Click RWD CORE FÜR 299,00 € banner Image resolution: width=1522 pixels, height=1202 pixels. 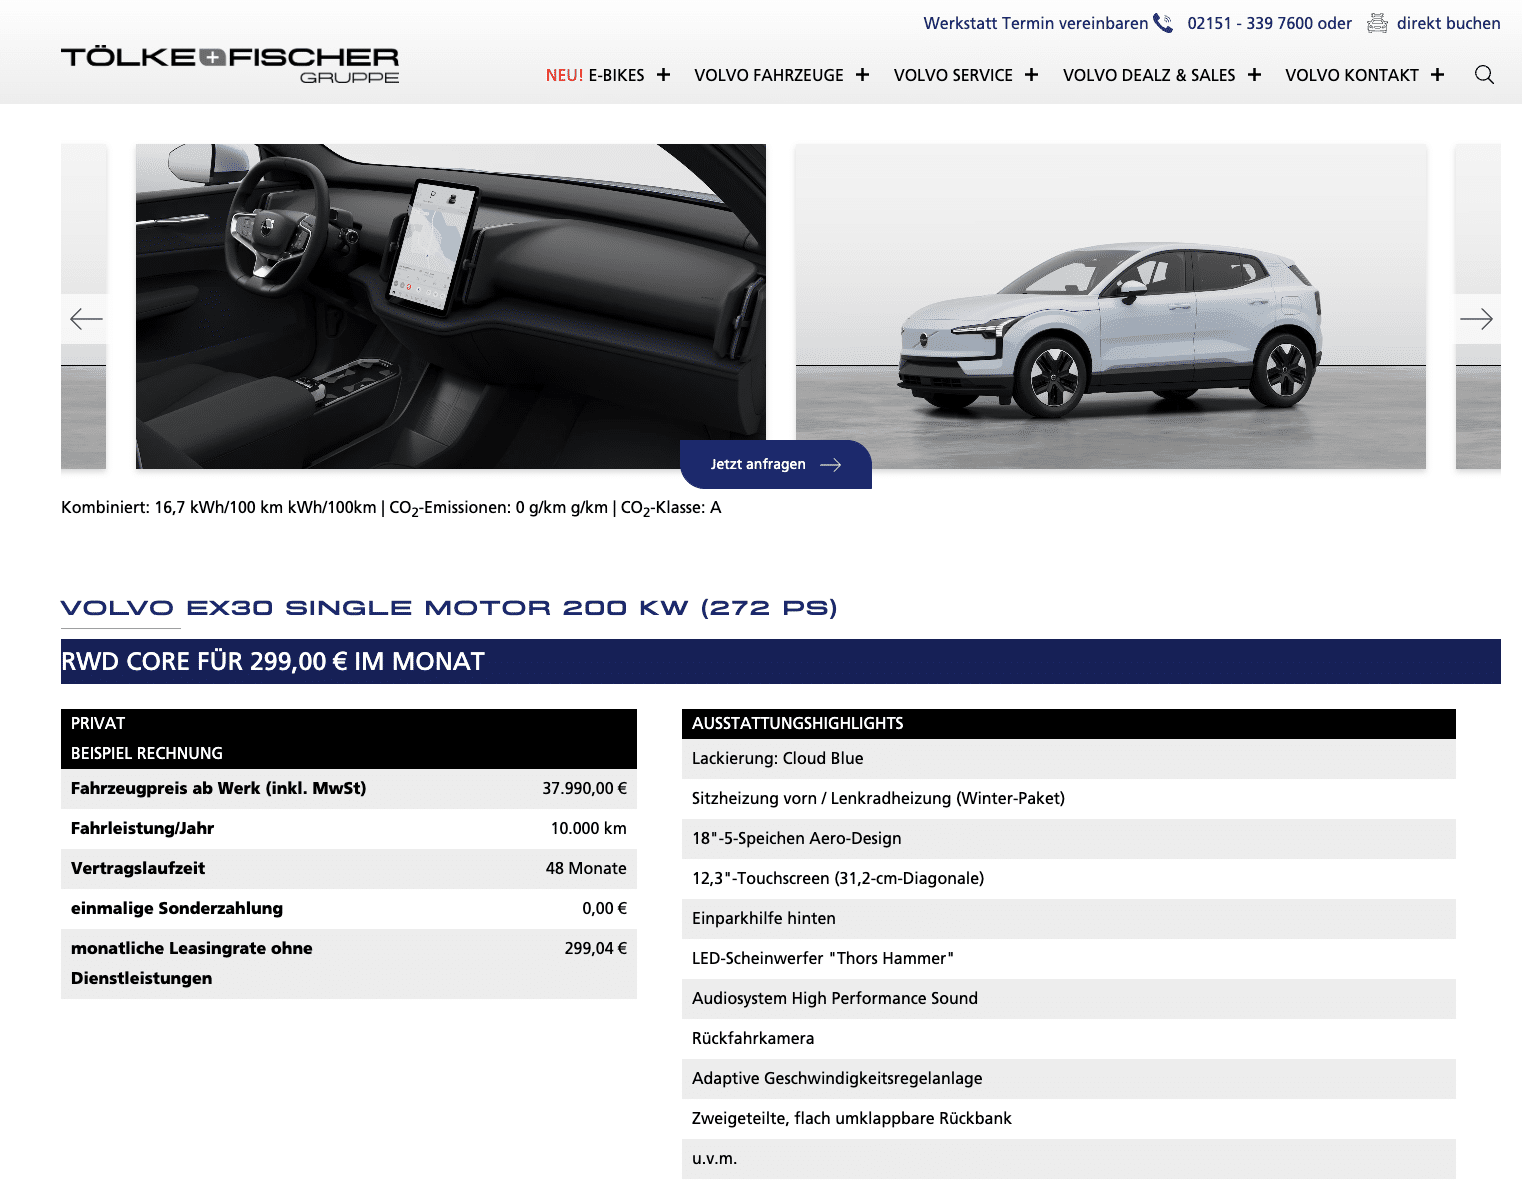tap(781, 661)
